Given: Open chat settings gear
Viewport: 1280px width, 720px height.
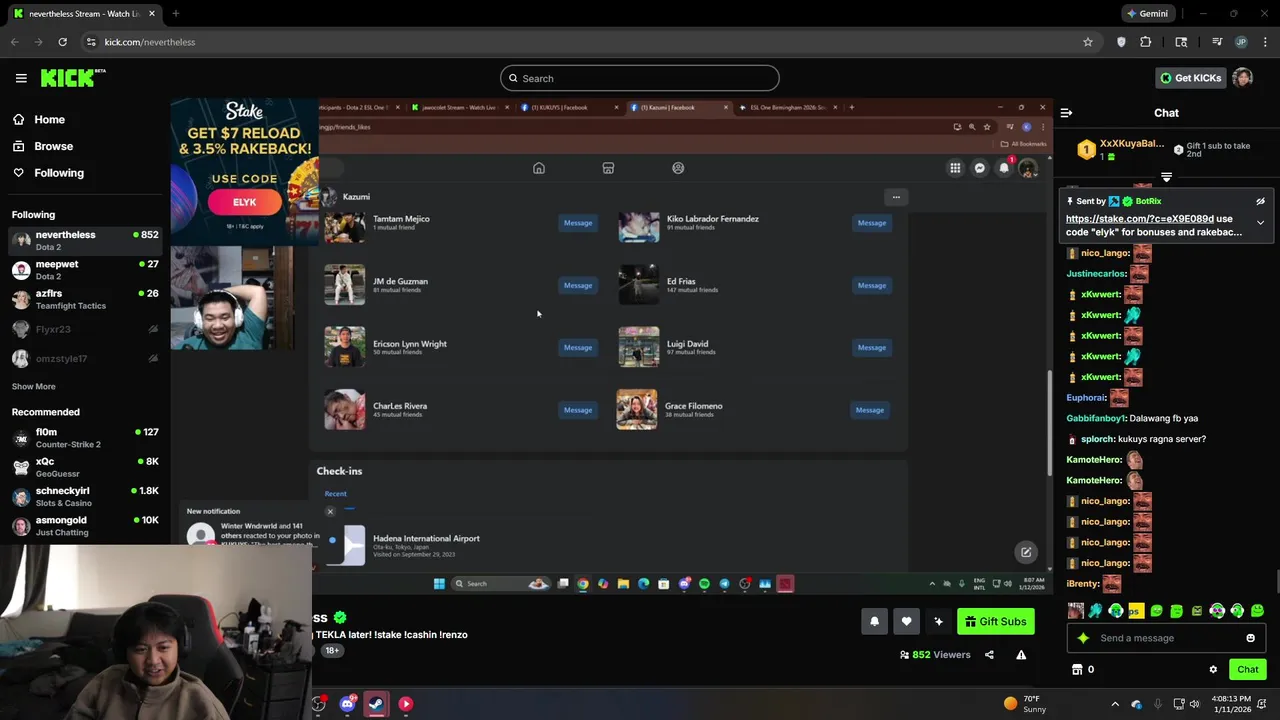Looking at the screenshot, I should click(1213, 669).
